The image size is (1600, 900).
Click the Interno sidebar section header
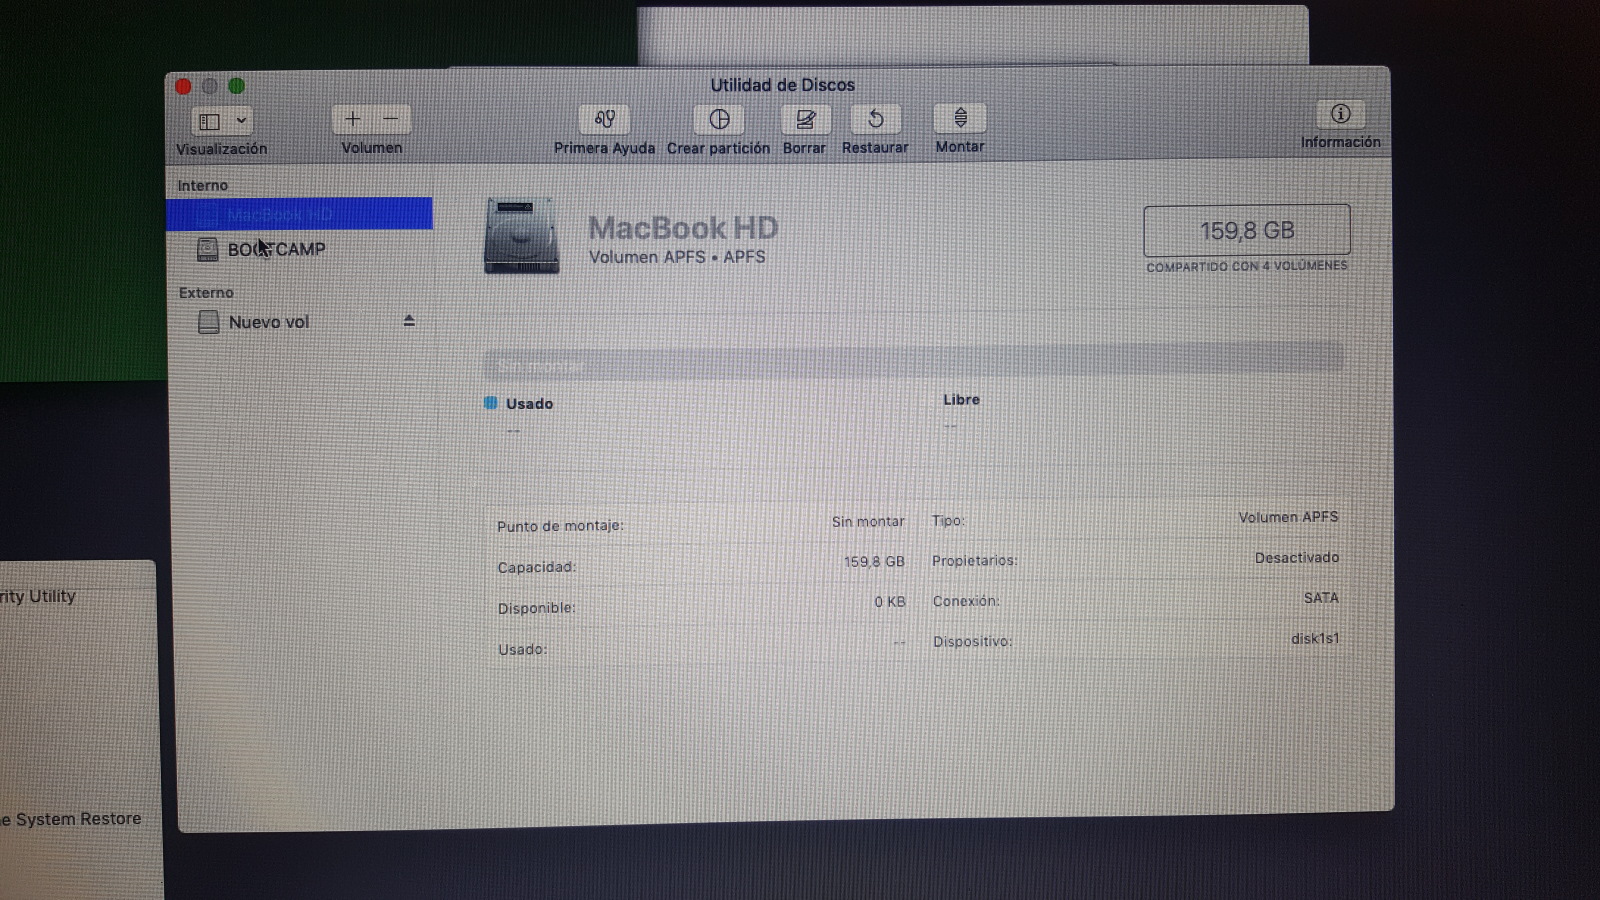click(x=203, y=186)
